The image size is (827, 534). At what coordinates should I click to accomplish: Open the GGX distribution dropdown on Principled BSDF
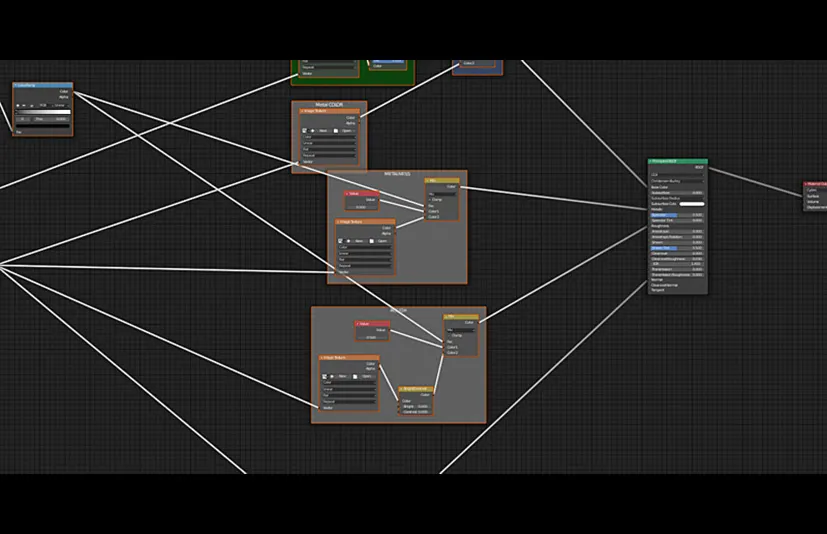677,175
